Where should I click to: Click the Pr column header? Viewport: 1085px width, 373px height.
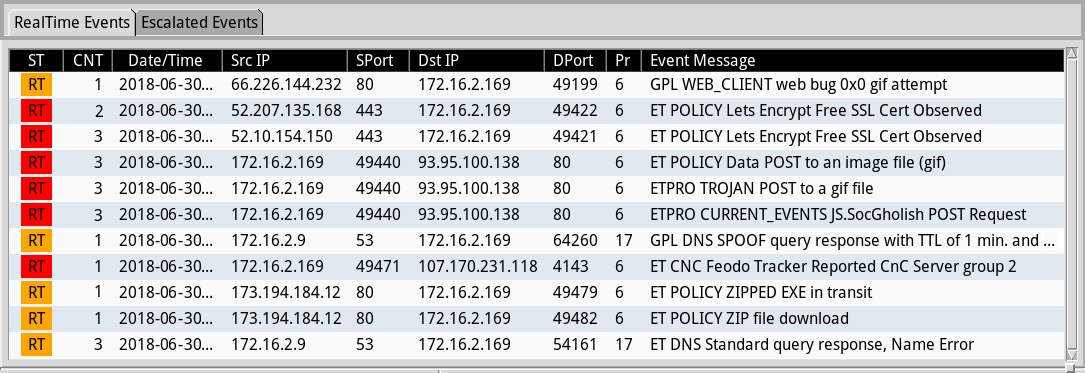click(x=623, y=60)
